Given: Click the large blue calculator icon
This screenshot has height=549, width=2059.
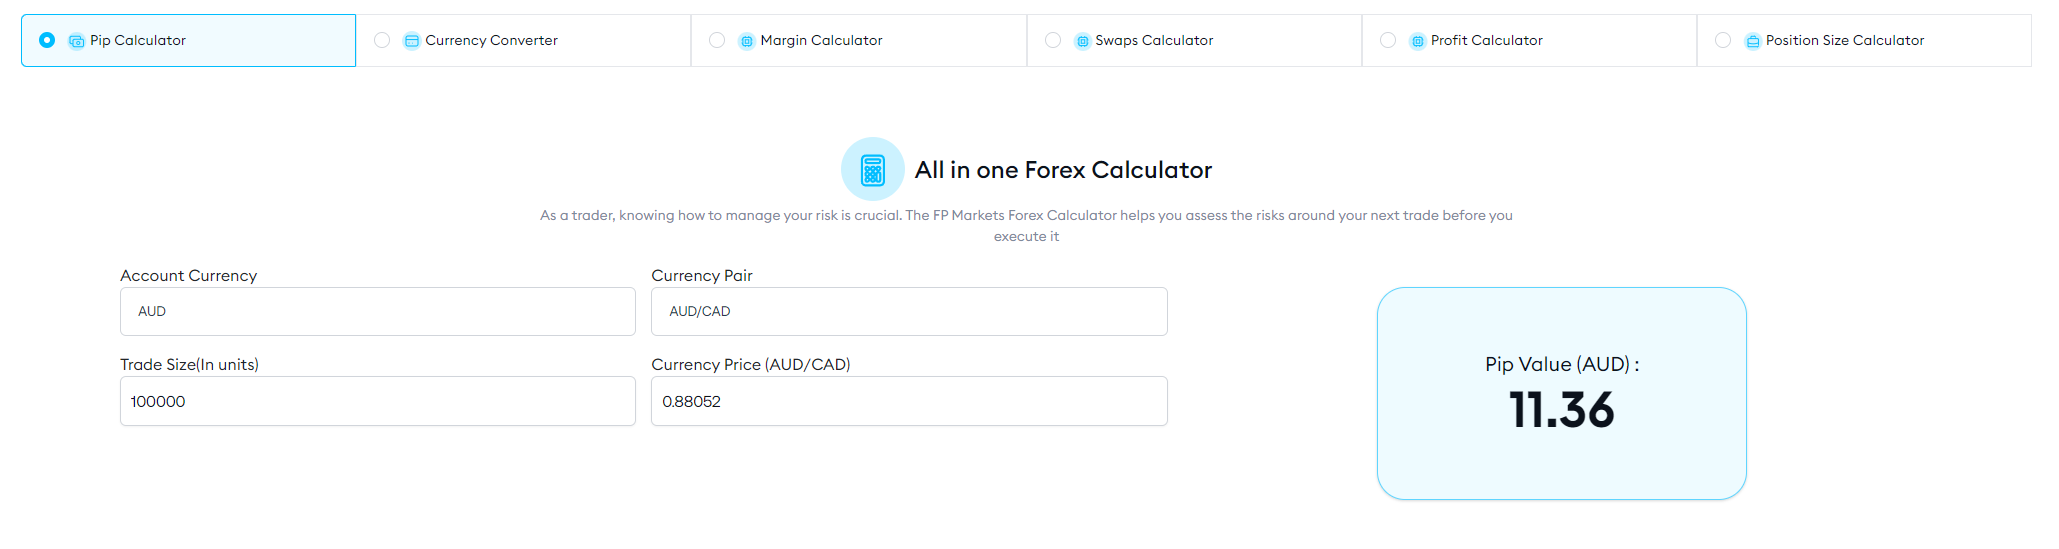Looking at the screenshot, I should point(872,169).
